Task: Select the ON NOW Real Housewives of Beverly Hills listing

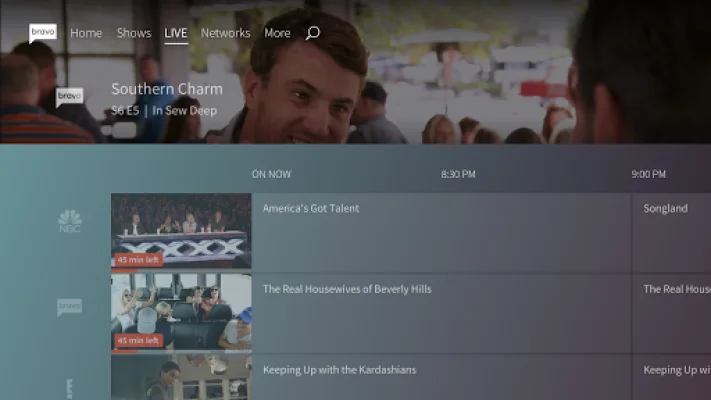Action: coord(440,311)
